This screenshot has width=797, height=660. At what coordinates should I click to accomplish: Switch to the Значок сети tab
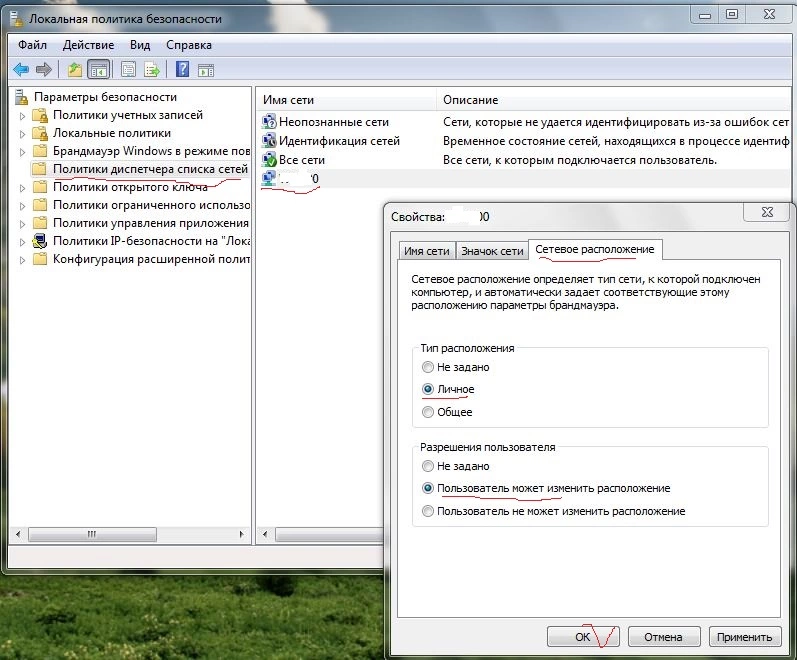(x=492, y=251)
